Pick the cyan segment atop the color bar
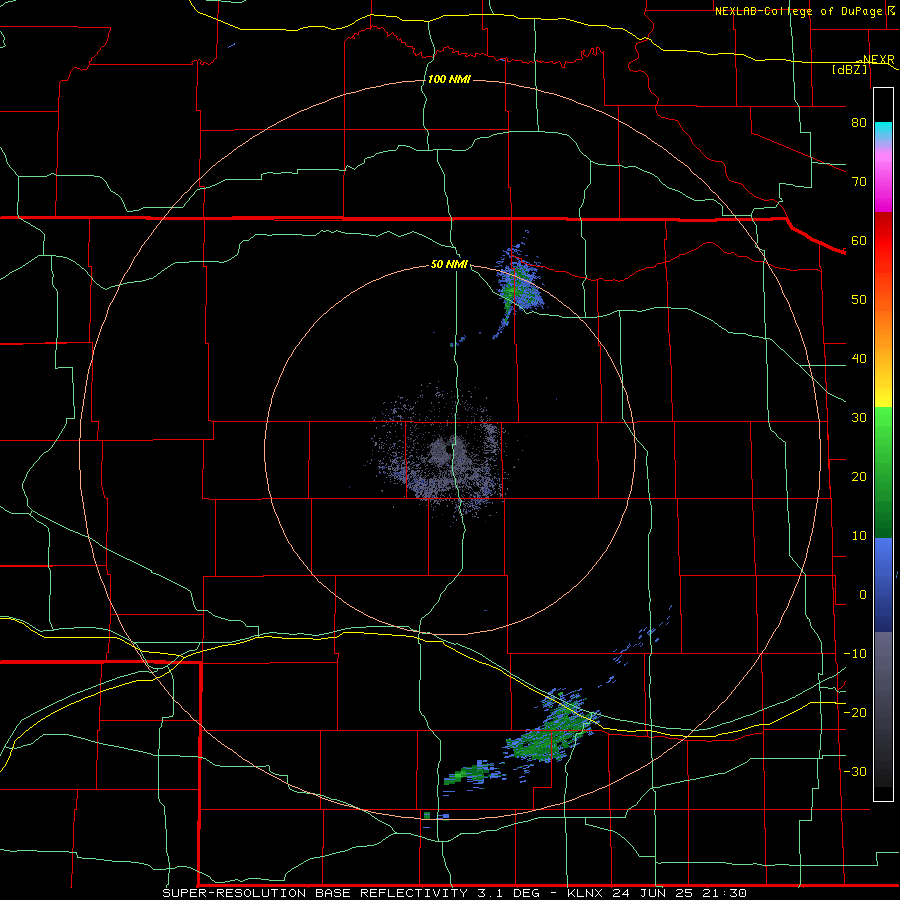 click(x=883, y=132)
